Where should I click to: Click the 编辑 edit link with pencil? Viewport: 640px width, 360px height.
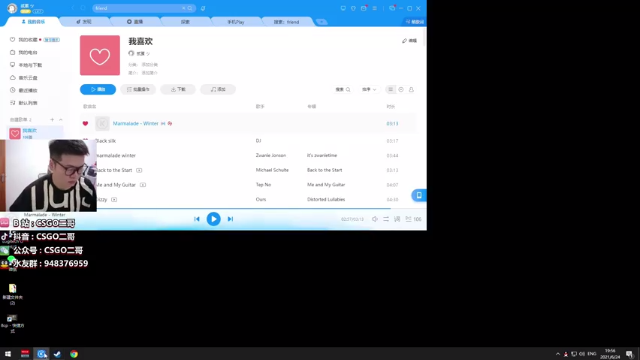pos(409,40)
